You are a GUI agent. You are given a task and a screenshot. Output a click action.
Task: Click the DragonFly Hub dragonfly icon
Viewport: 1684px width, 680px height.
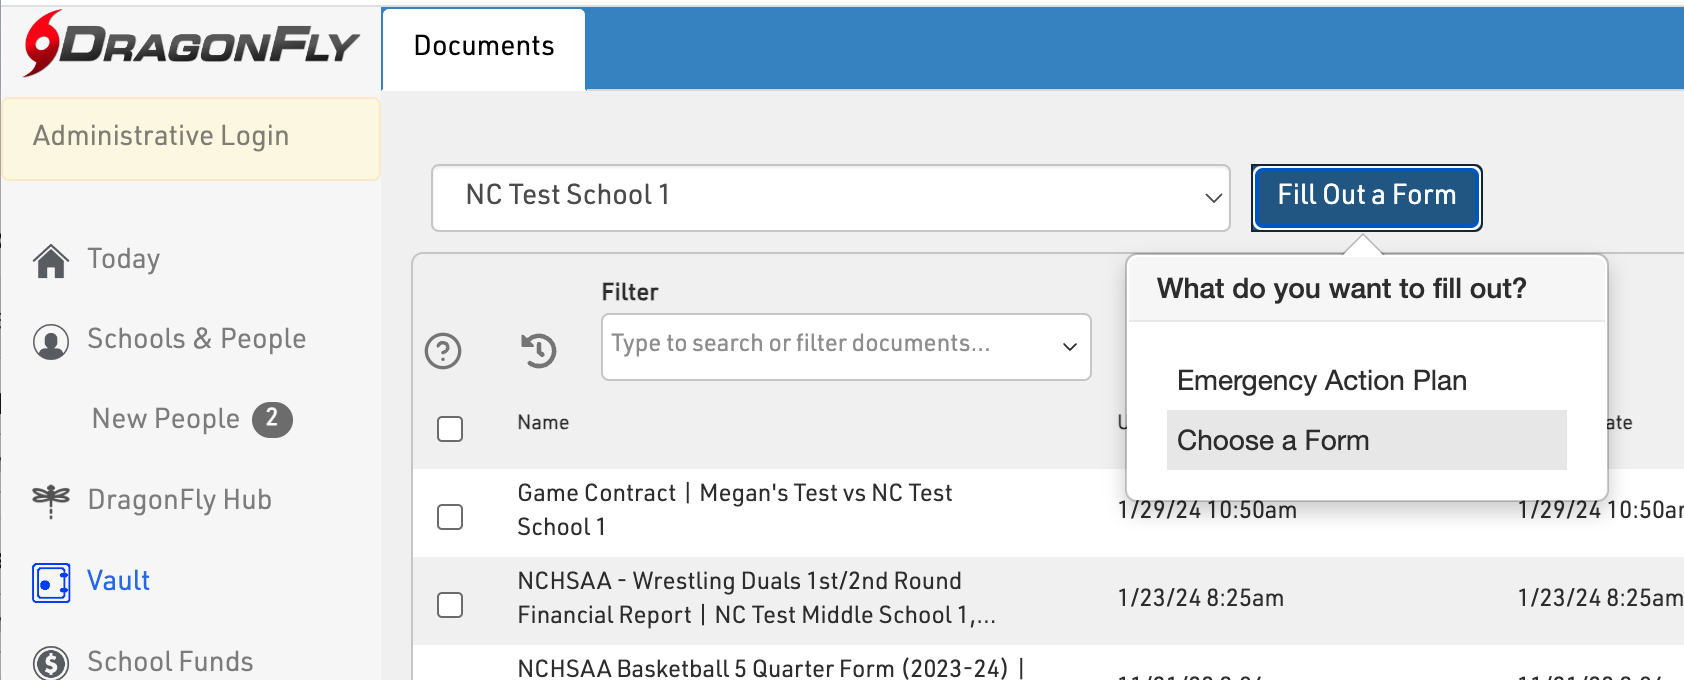51,500
